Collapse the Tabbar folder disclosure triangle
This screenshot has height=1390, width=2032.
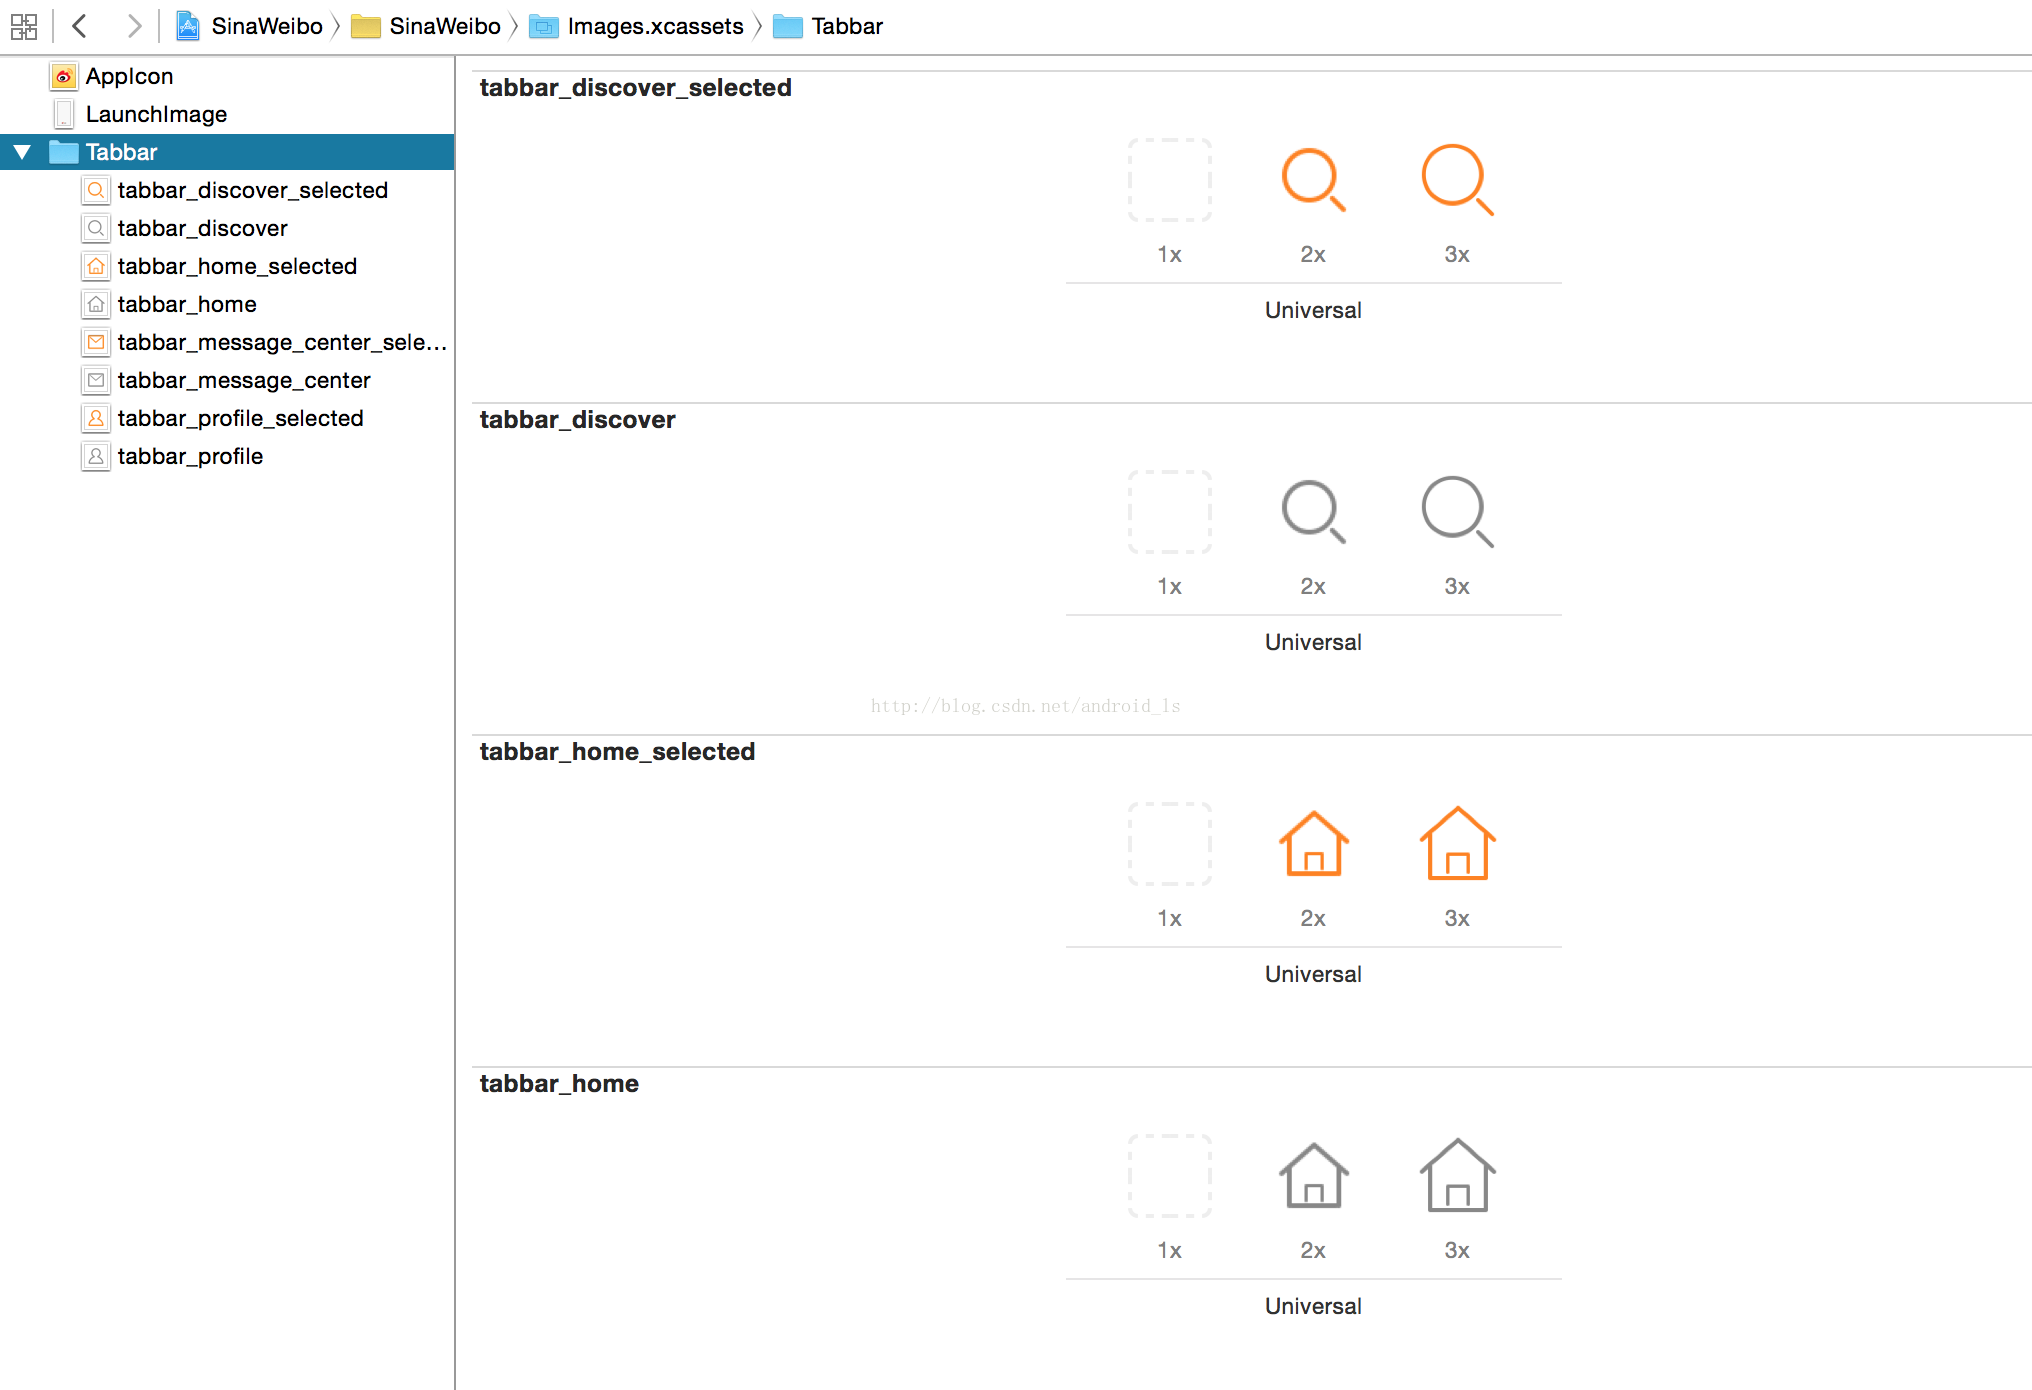point(22,152)
